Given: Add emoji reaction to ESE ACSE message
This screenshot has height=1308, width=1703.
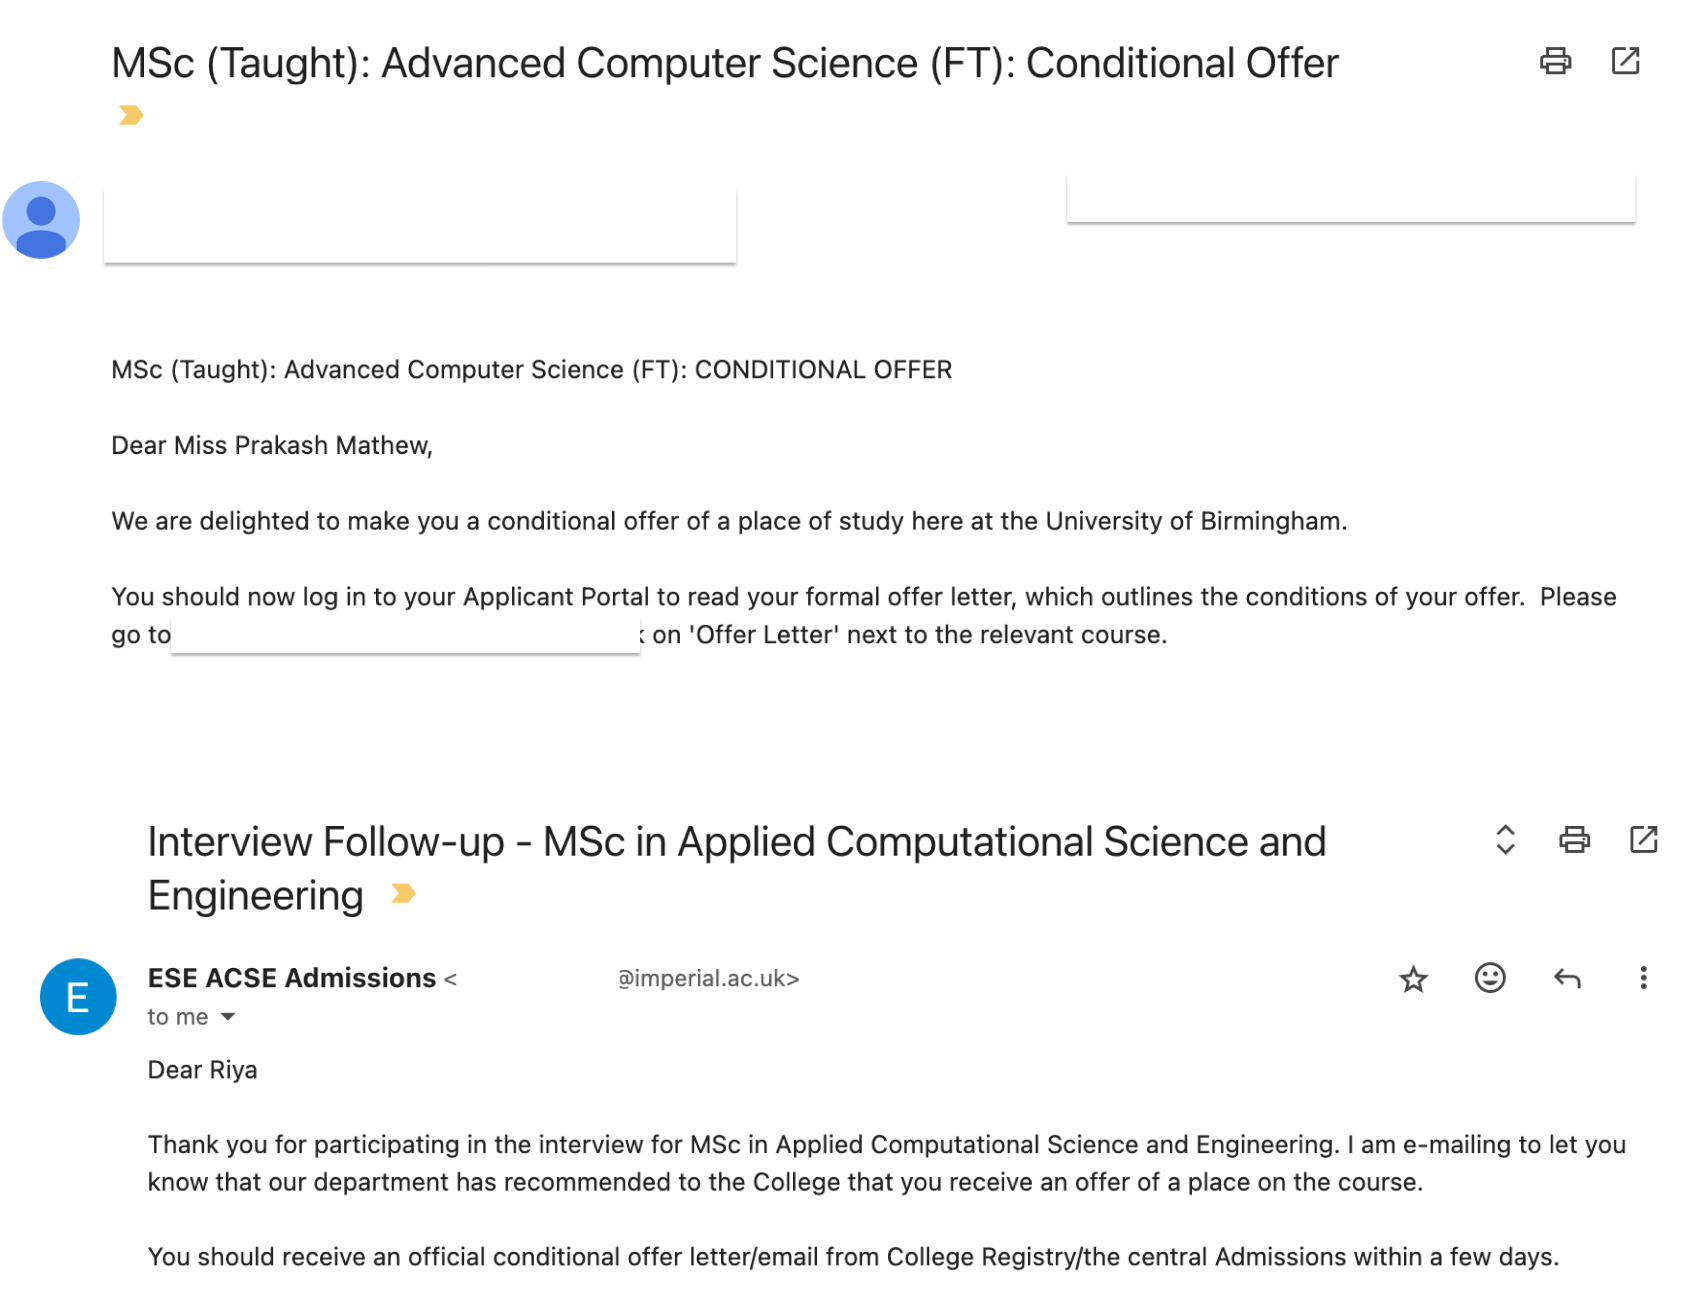Looking at the screenshot, I should 1490,977.
